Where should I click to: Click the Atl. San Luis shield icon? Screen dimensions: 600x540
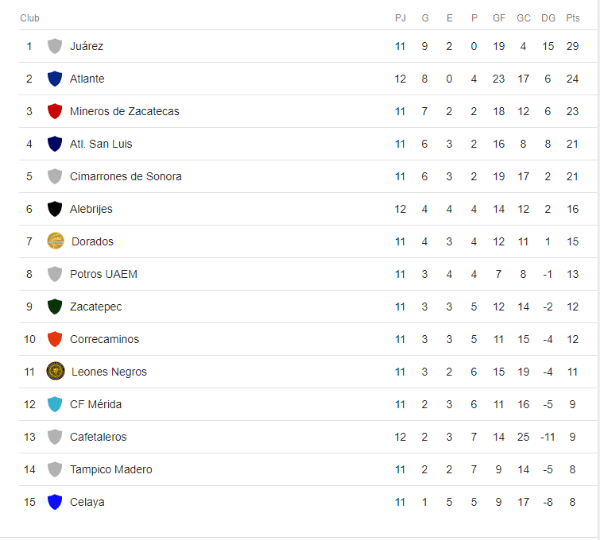(55, 144)
